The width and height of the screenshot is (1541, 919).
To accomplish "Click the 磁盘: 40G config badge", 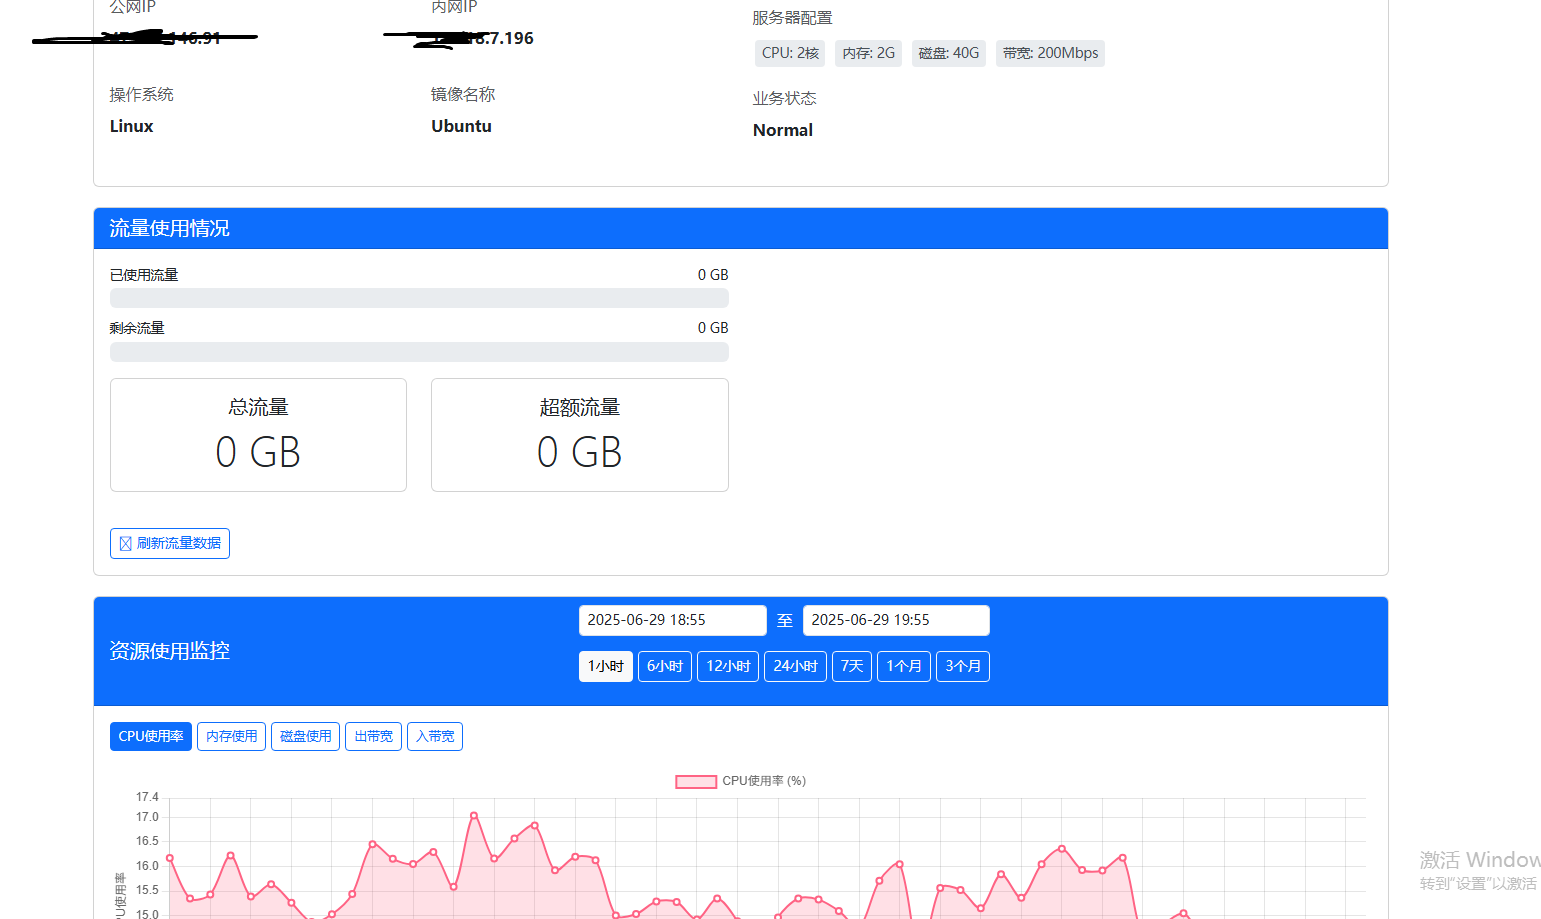I will (x=949, y=53).
